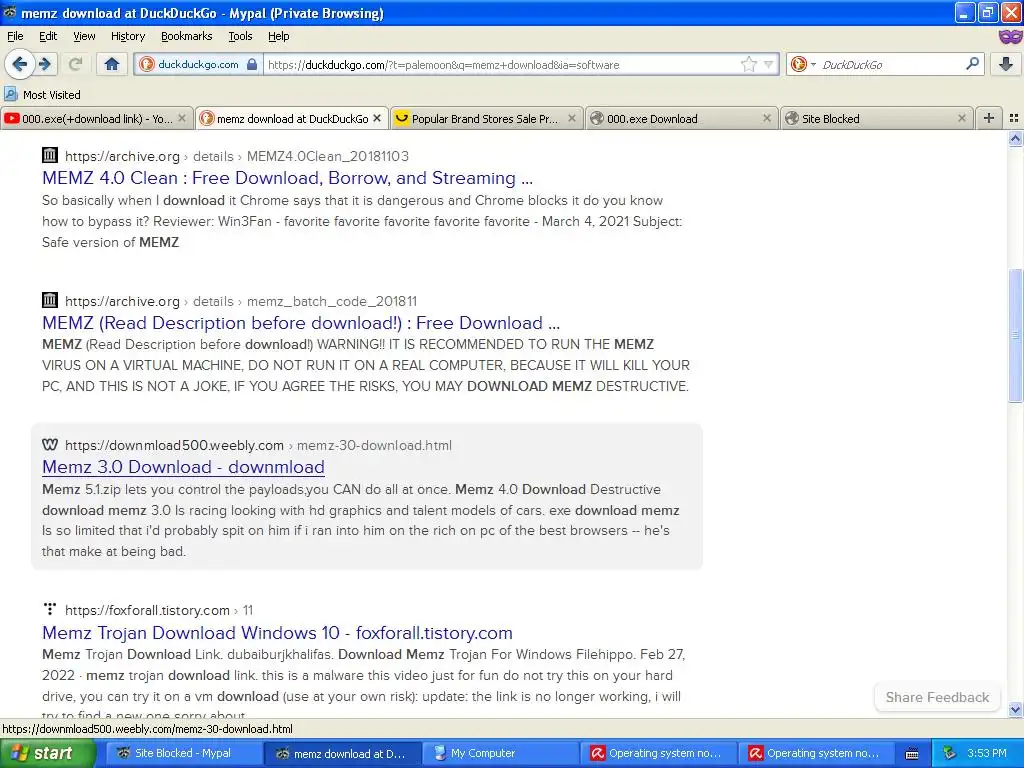Click the search magnifier icon
Image resolution: width=1024 pixels, height=768 pixels.
972,64
